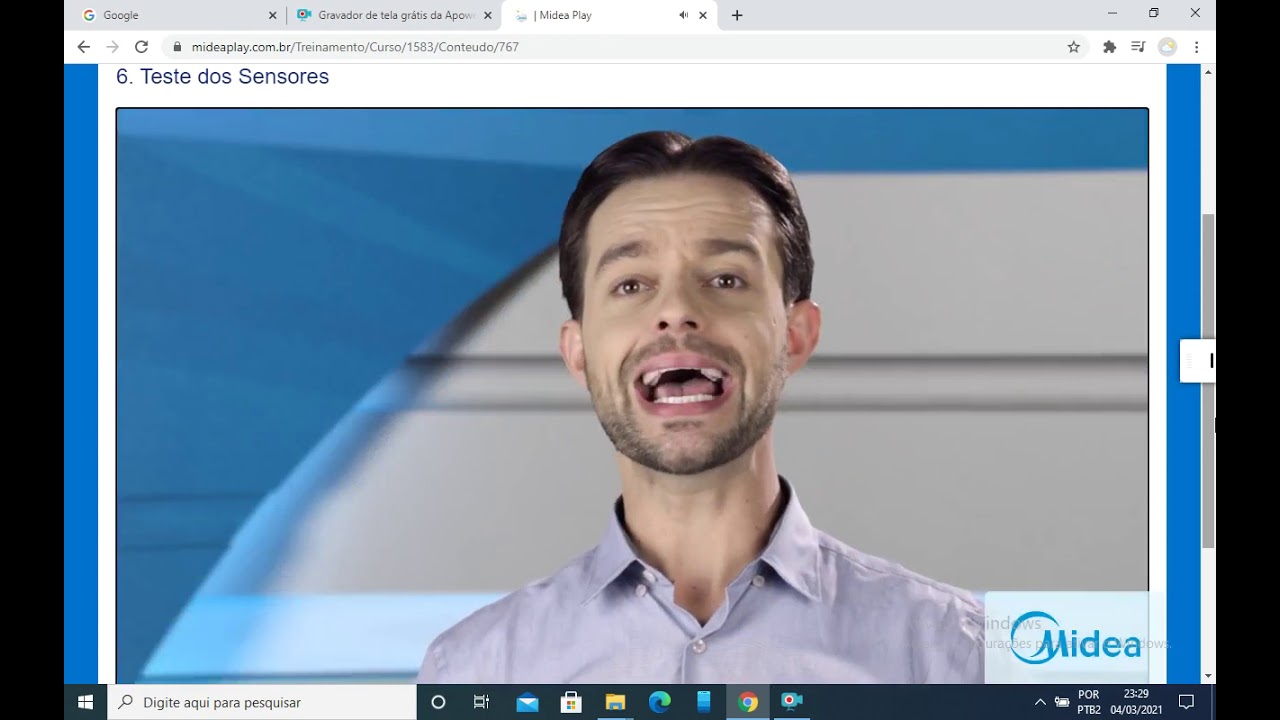The image size is (1280, 720).
Task: Open the Chrome extensions puzzle menu
Action: [x=1109, y=47]
